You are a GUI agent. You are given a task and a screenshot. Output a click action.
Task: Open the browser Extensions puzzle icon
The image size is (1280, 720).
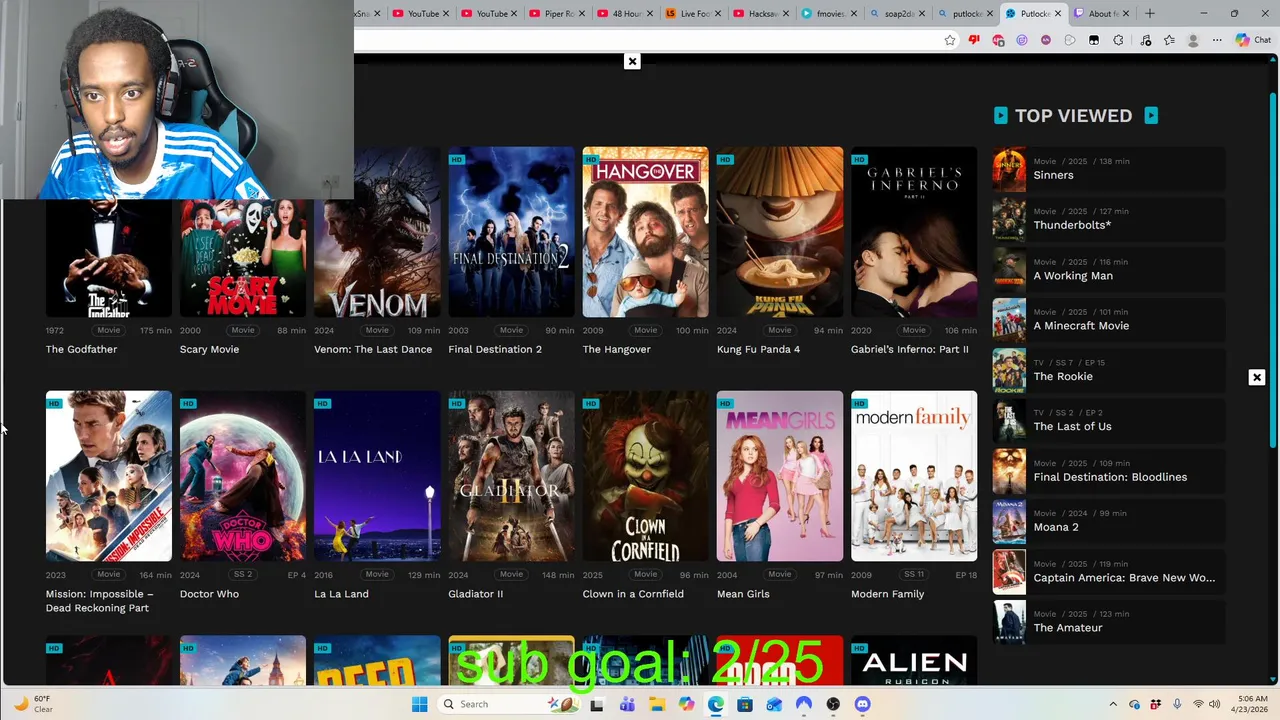[1118, 40]
